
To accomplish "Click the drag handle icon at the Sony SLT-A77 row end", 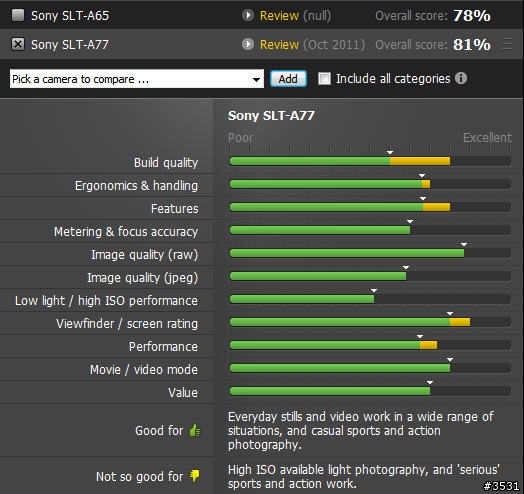I will (x=507, y=44).
